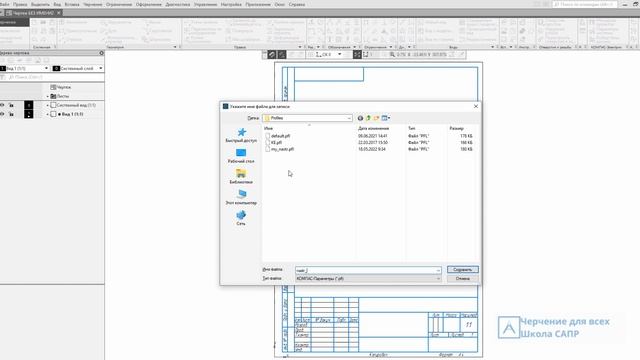Open the drawing tree panel settings gear

pos(101,53)
